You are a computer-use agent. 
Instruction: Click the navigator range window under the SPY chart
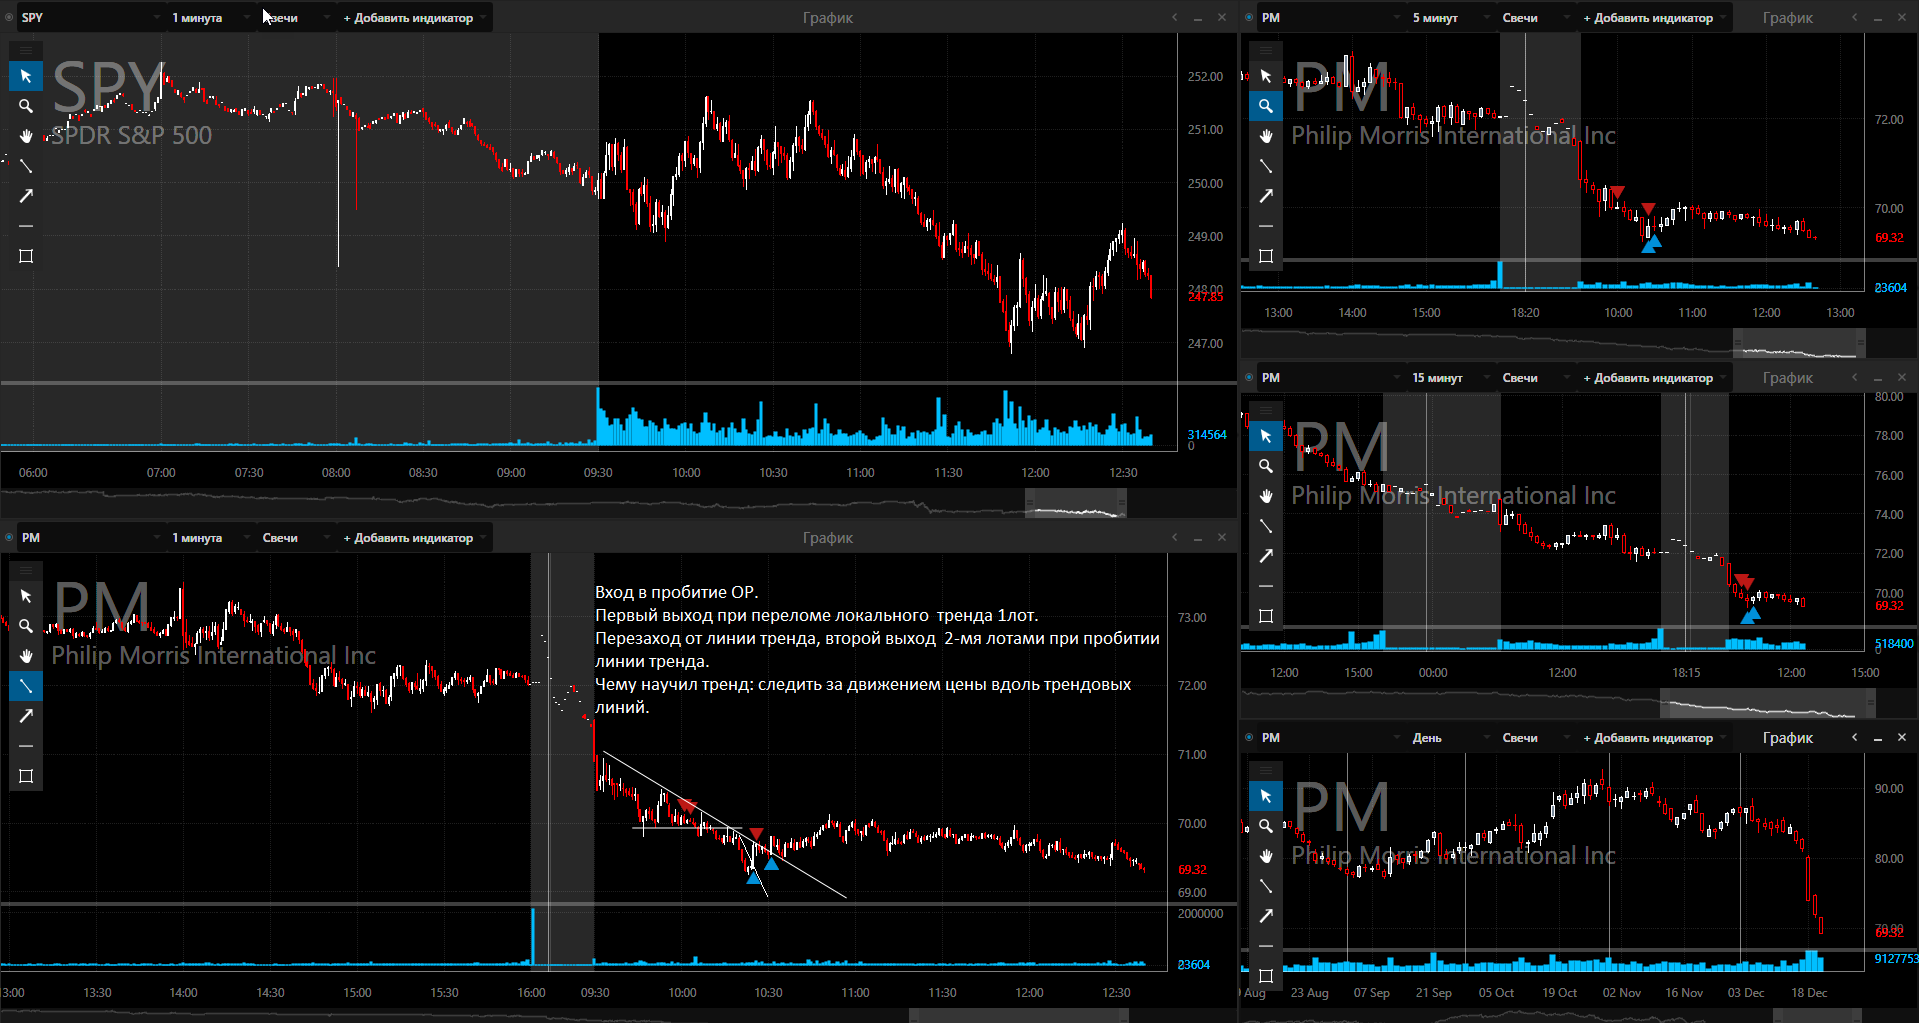click(x=1076, y=504)
